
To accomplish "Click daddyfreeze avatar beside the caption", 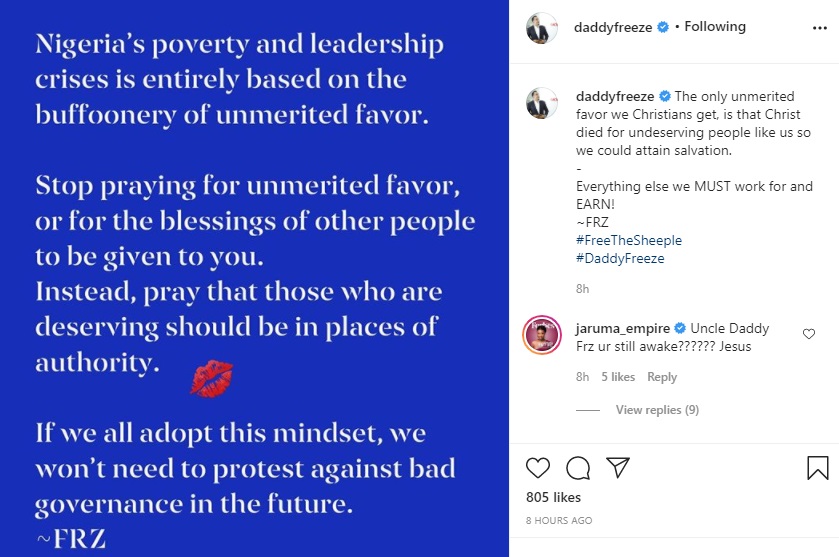I will (541, 103).
